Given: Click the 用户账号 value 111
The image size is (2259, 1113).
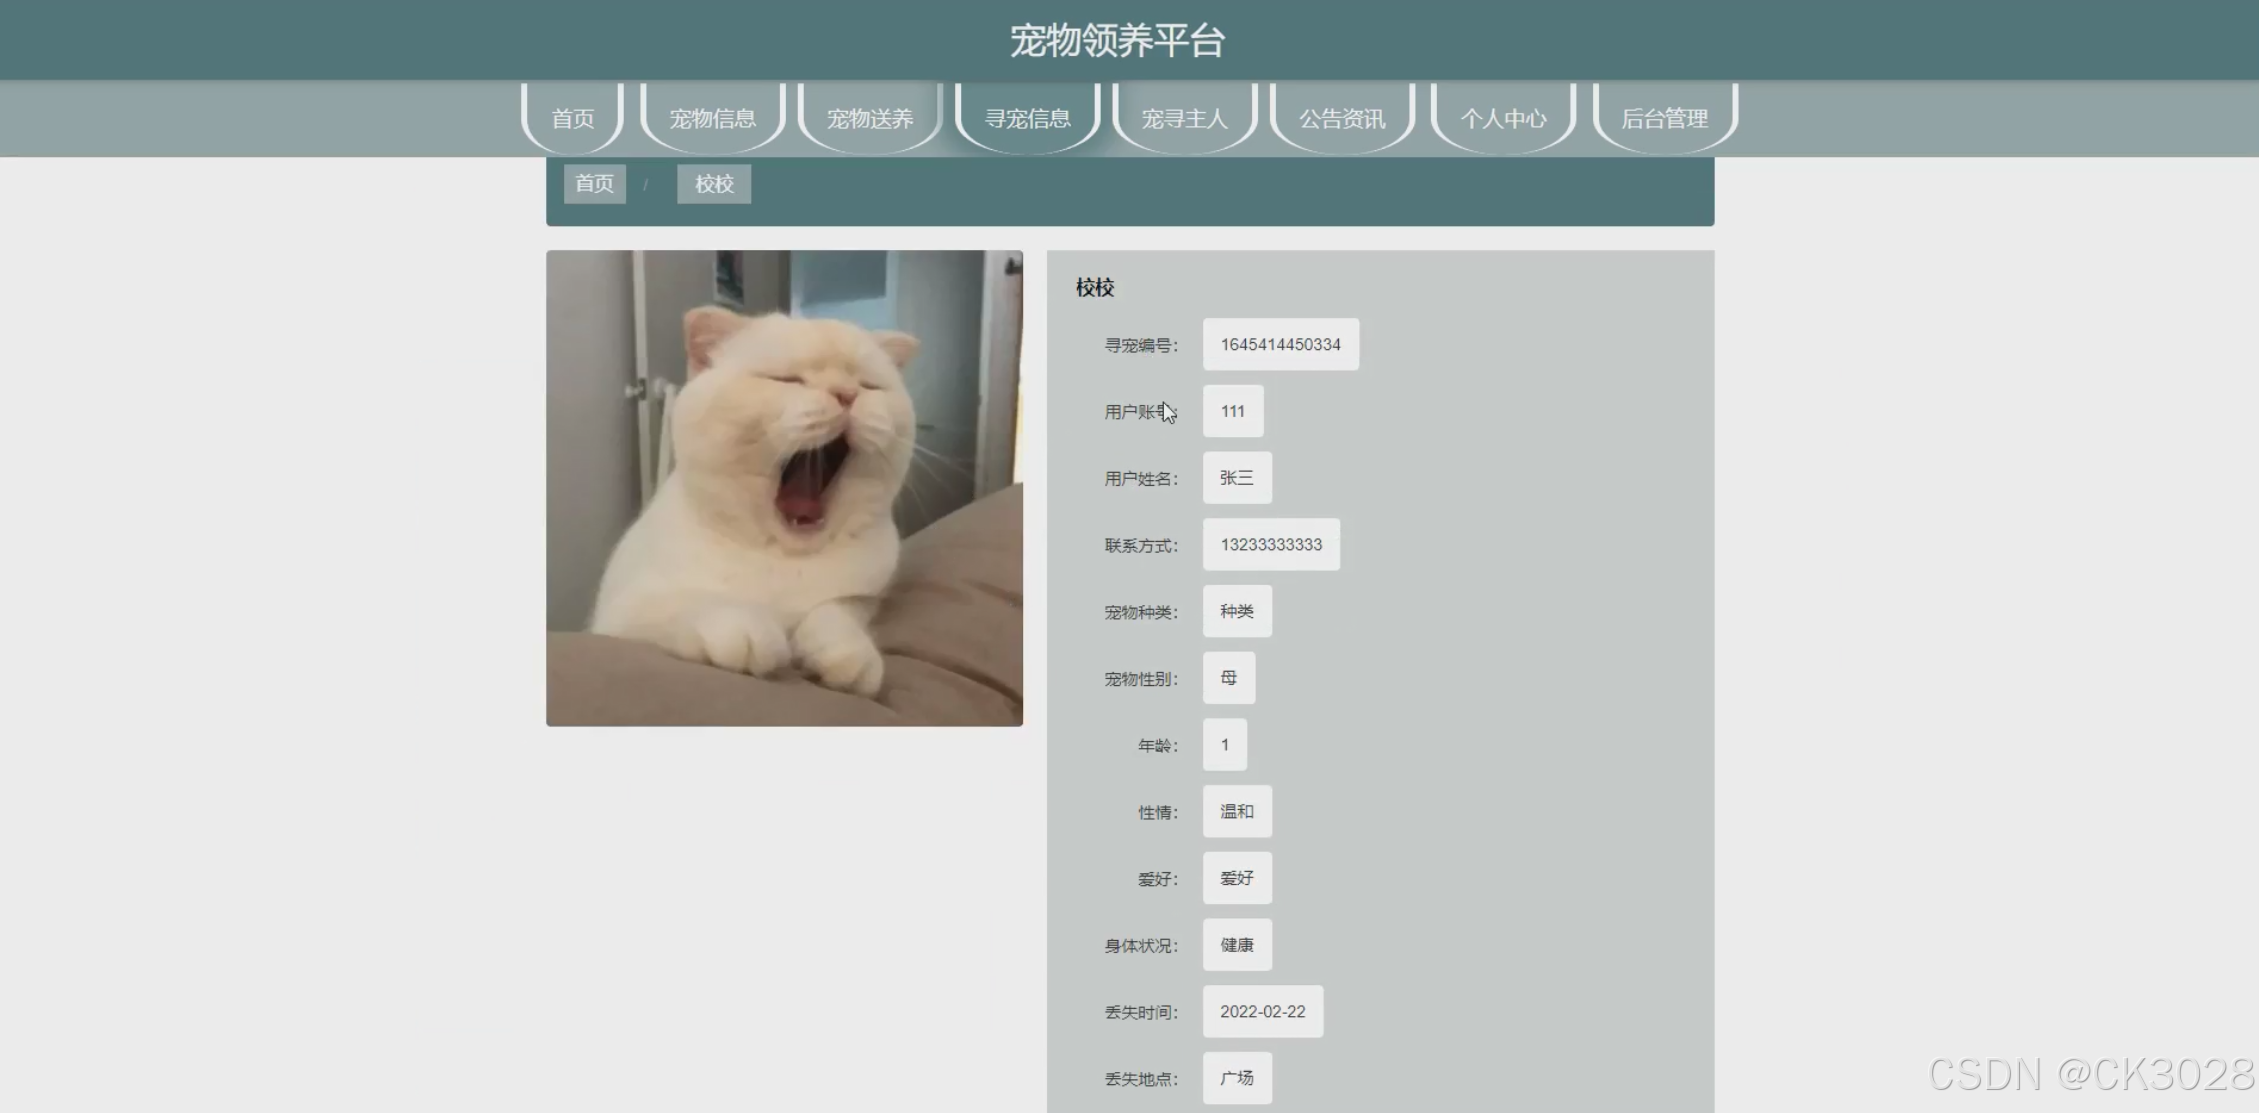Looking at the screenshot, I should [1232, 411].
